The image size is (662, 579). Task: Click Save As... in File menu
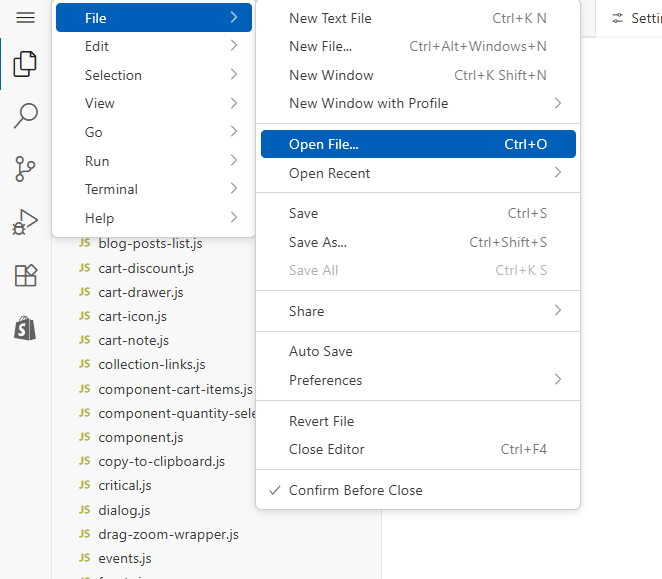[x=318, y=242]
